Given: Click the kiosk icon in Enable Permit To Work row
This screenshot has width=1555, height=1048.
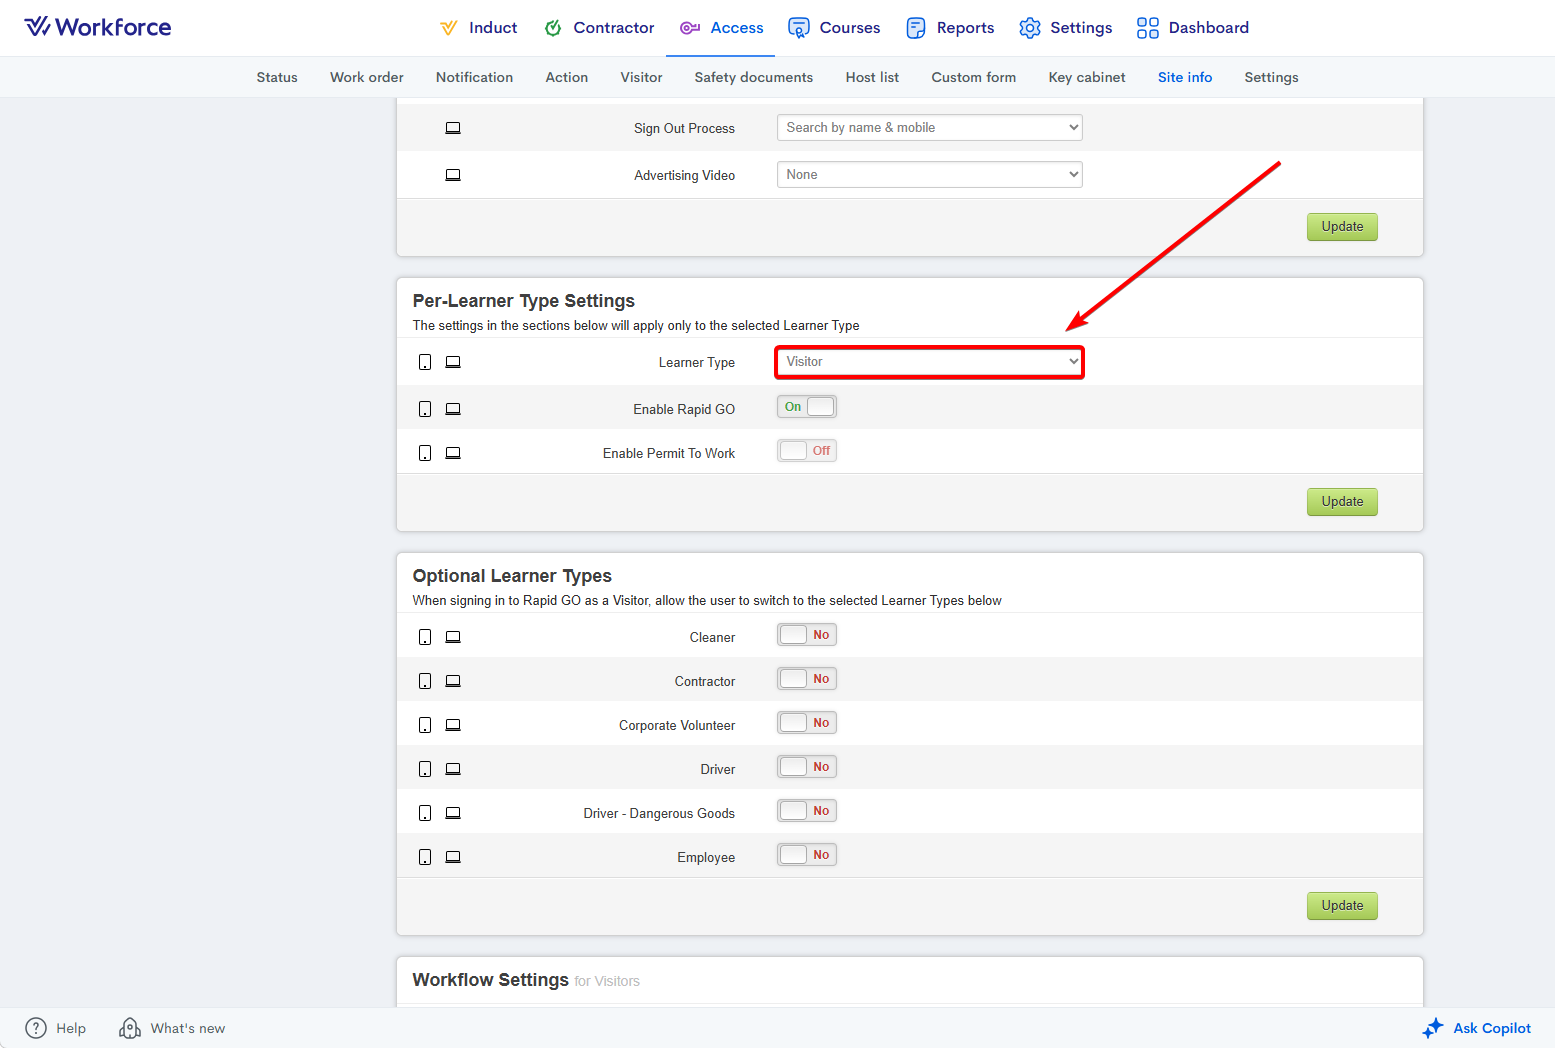Looking at the screenshot, I should (x=453, y=453).
